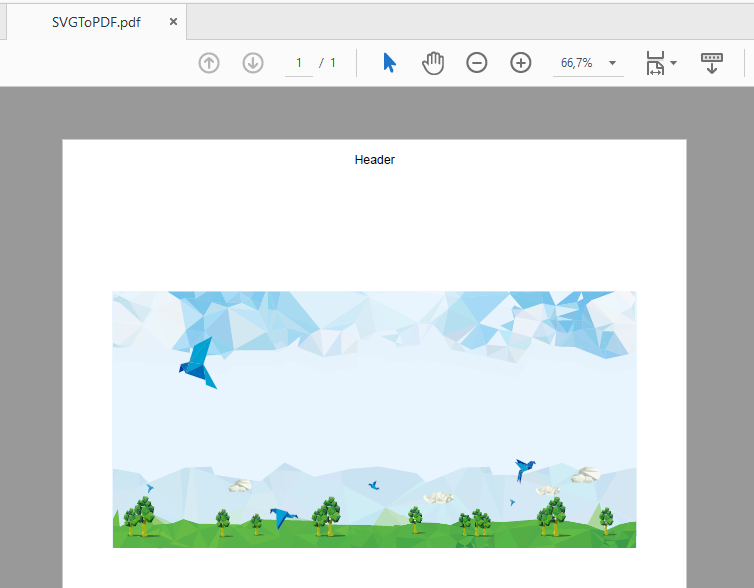Click the current page number field

299,63
